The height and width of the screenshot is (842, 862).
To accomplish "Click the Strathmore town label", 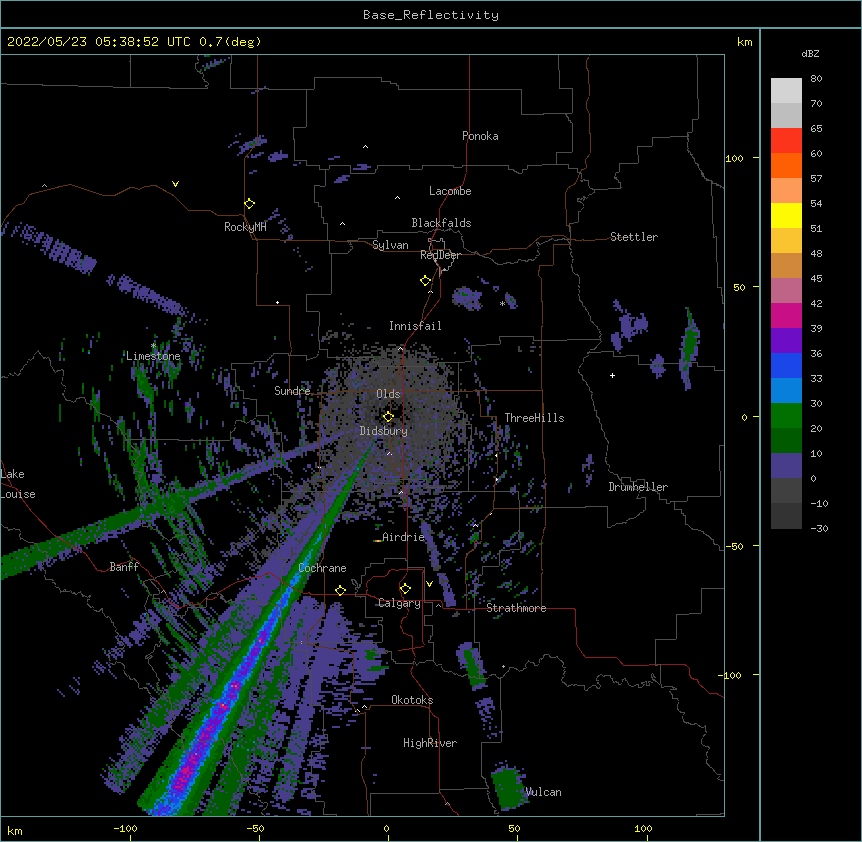I will [x=516, y=608].
